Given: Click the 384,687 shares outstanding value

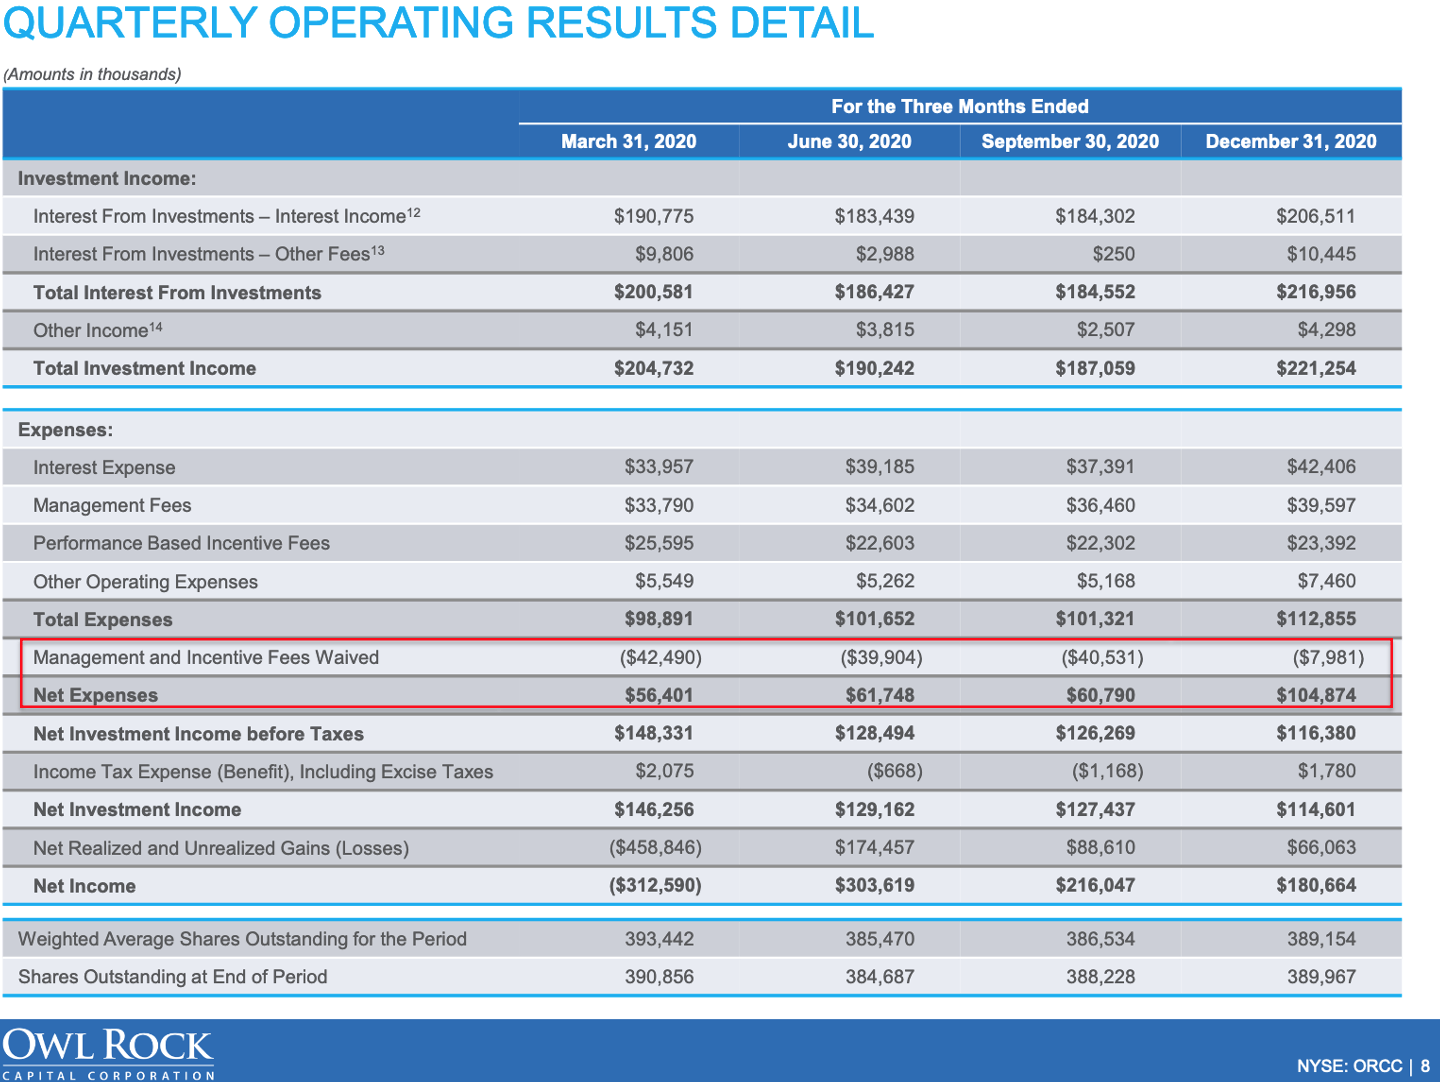Looking at the screenshot, I should 880,977.
